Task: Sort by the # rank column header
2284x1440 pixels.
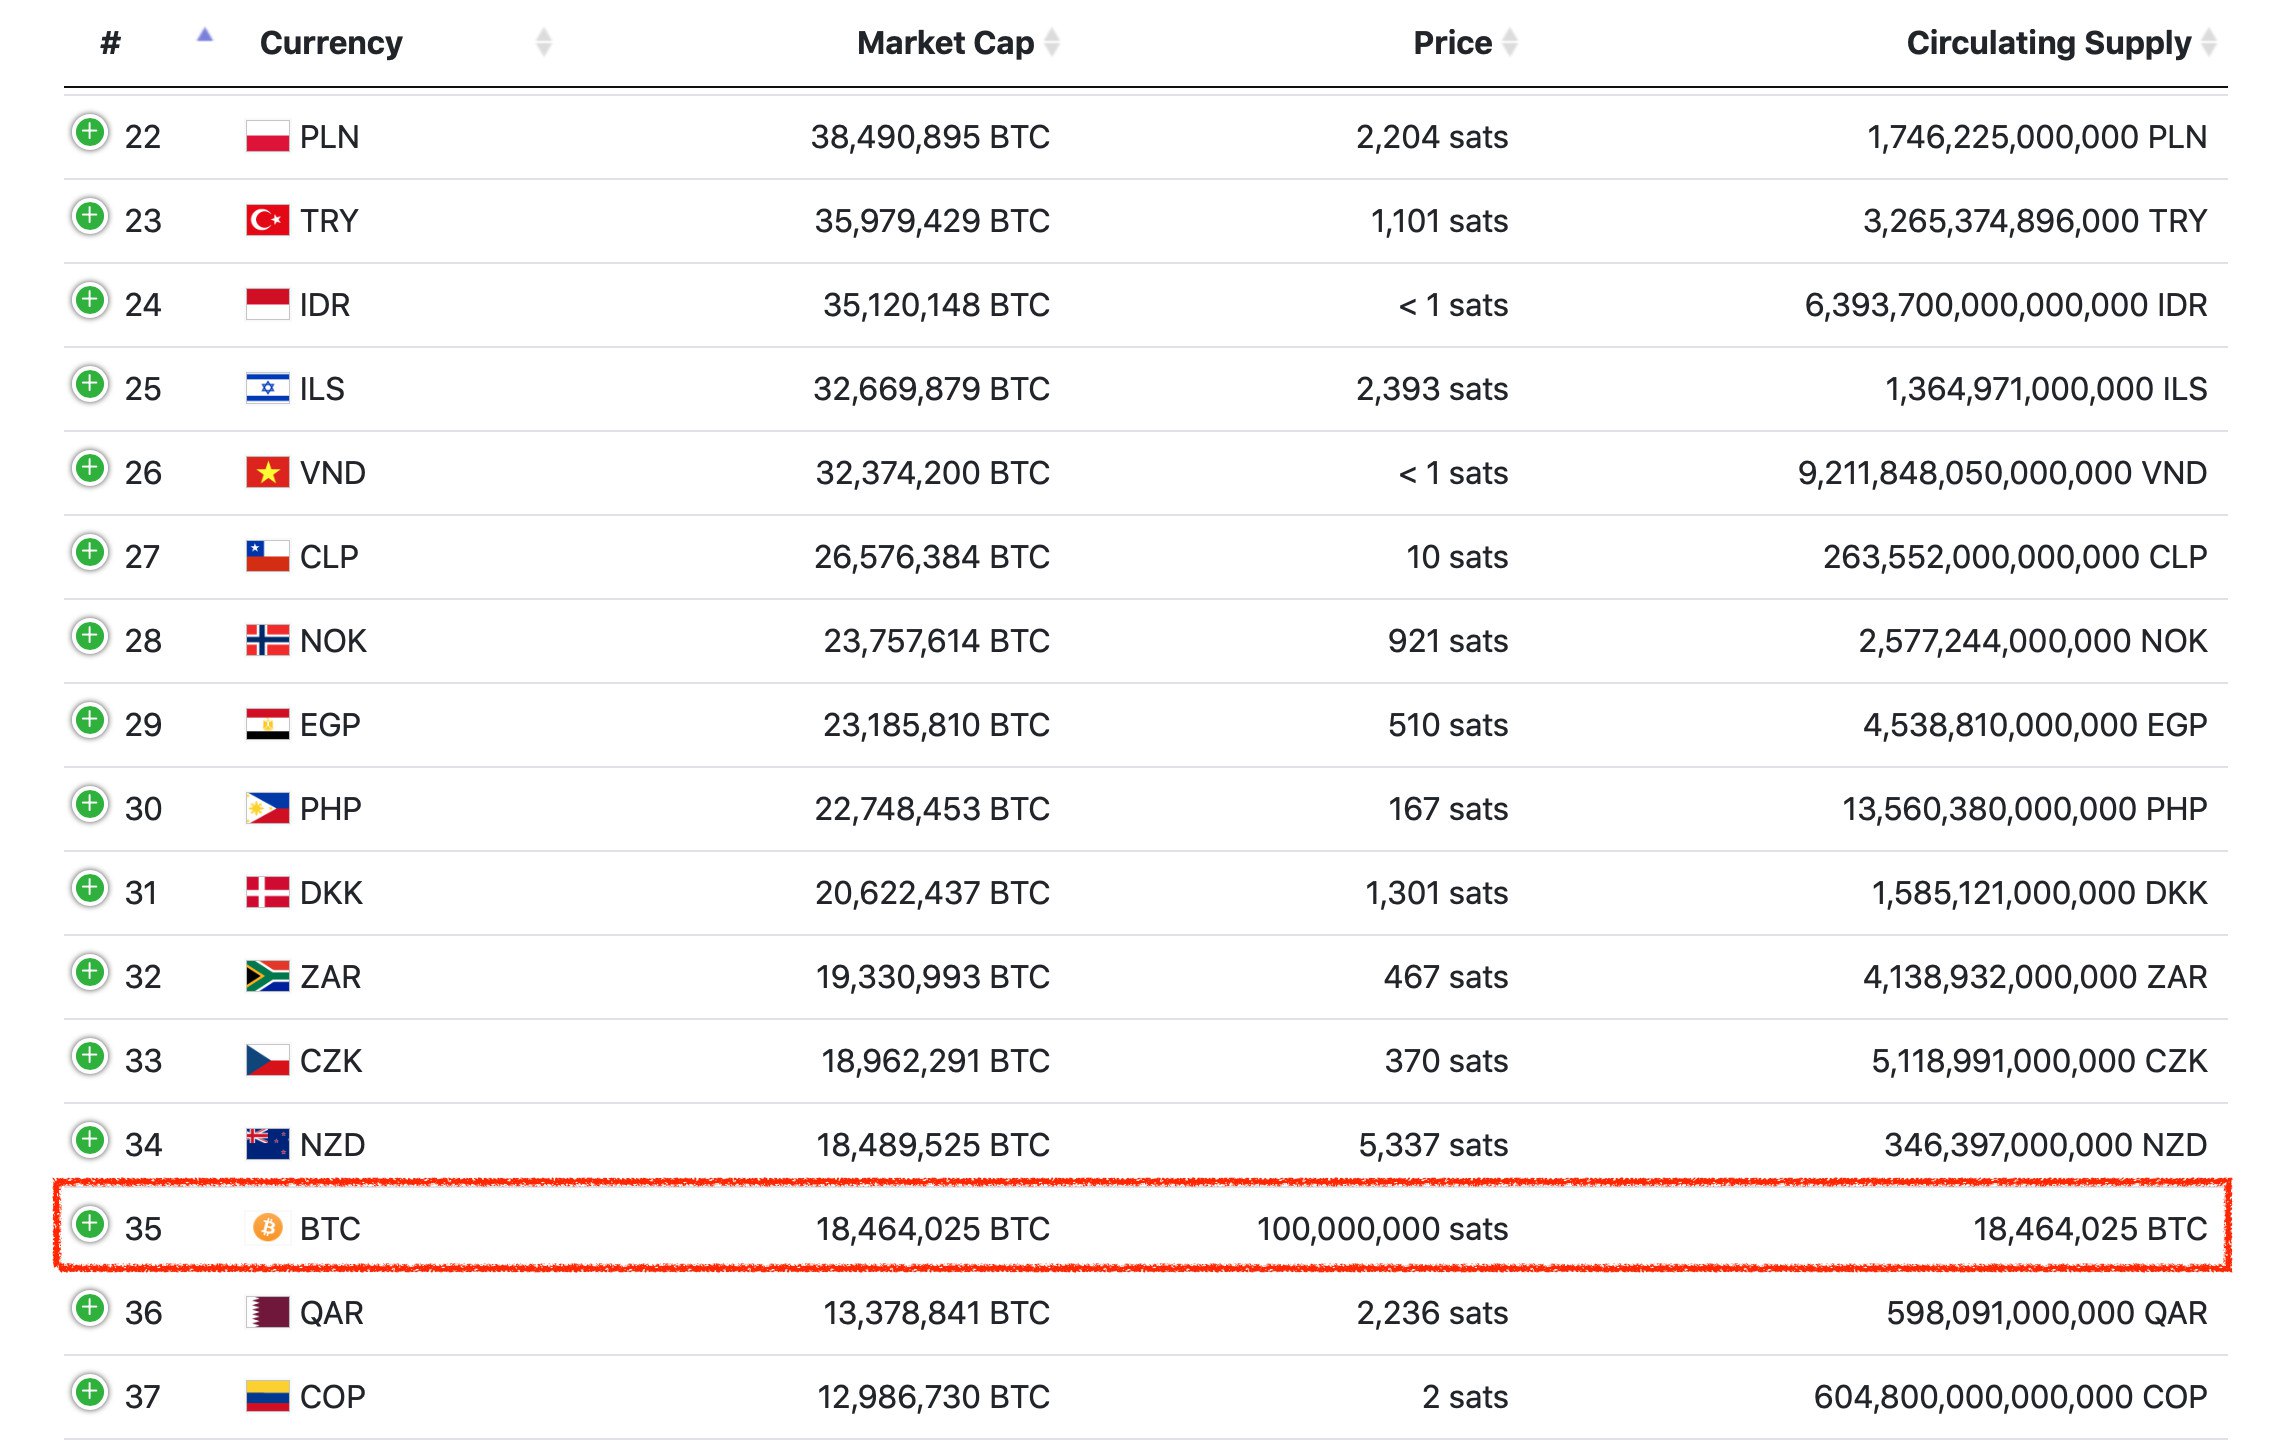Action: tap(110, 43)
